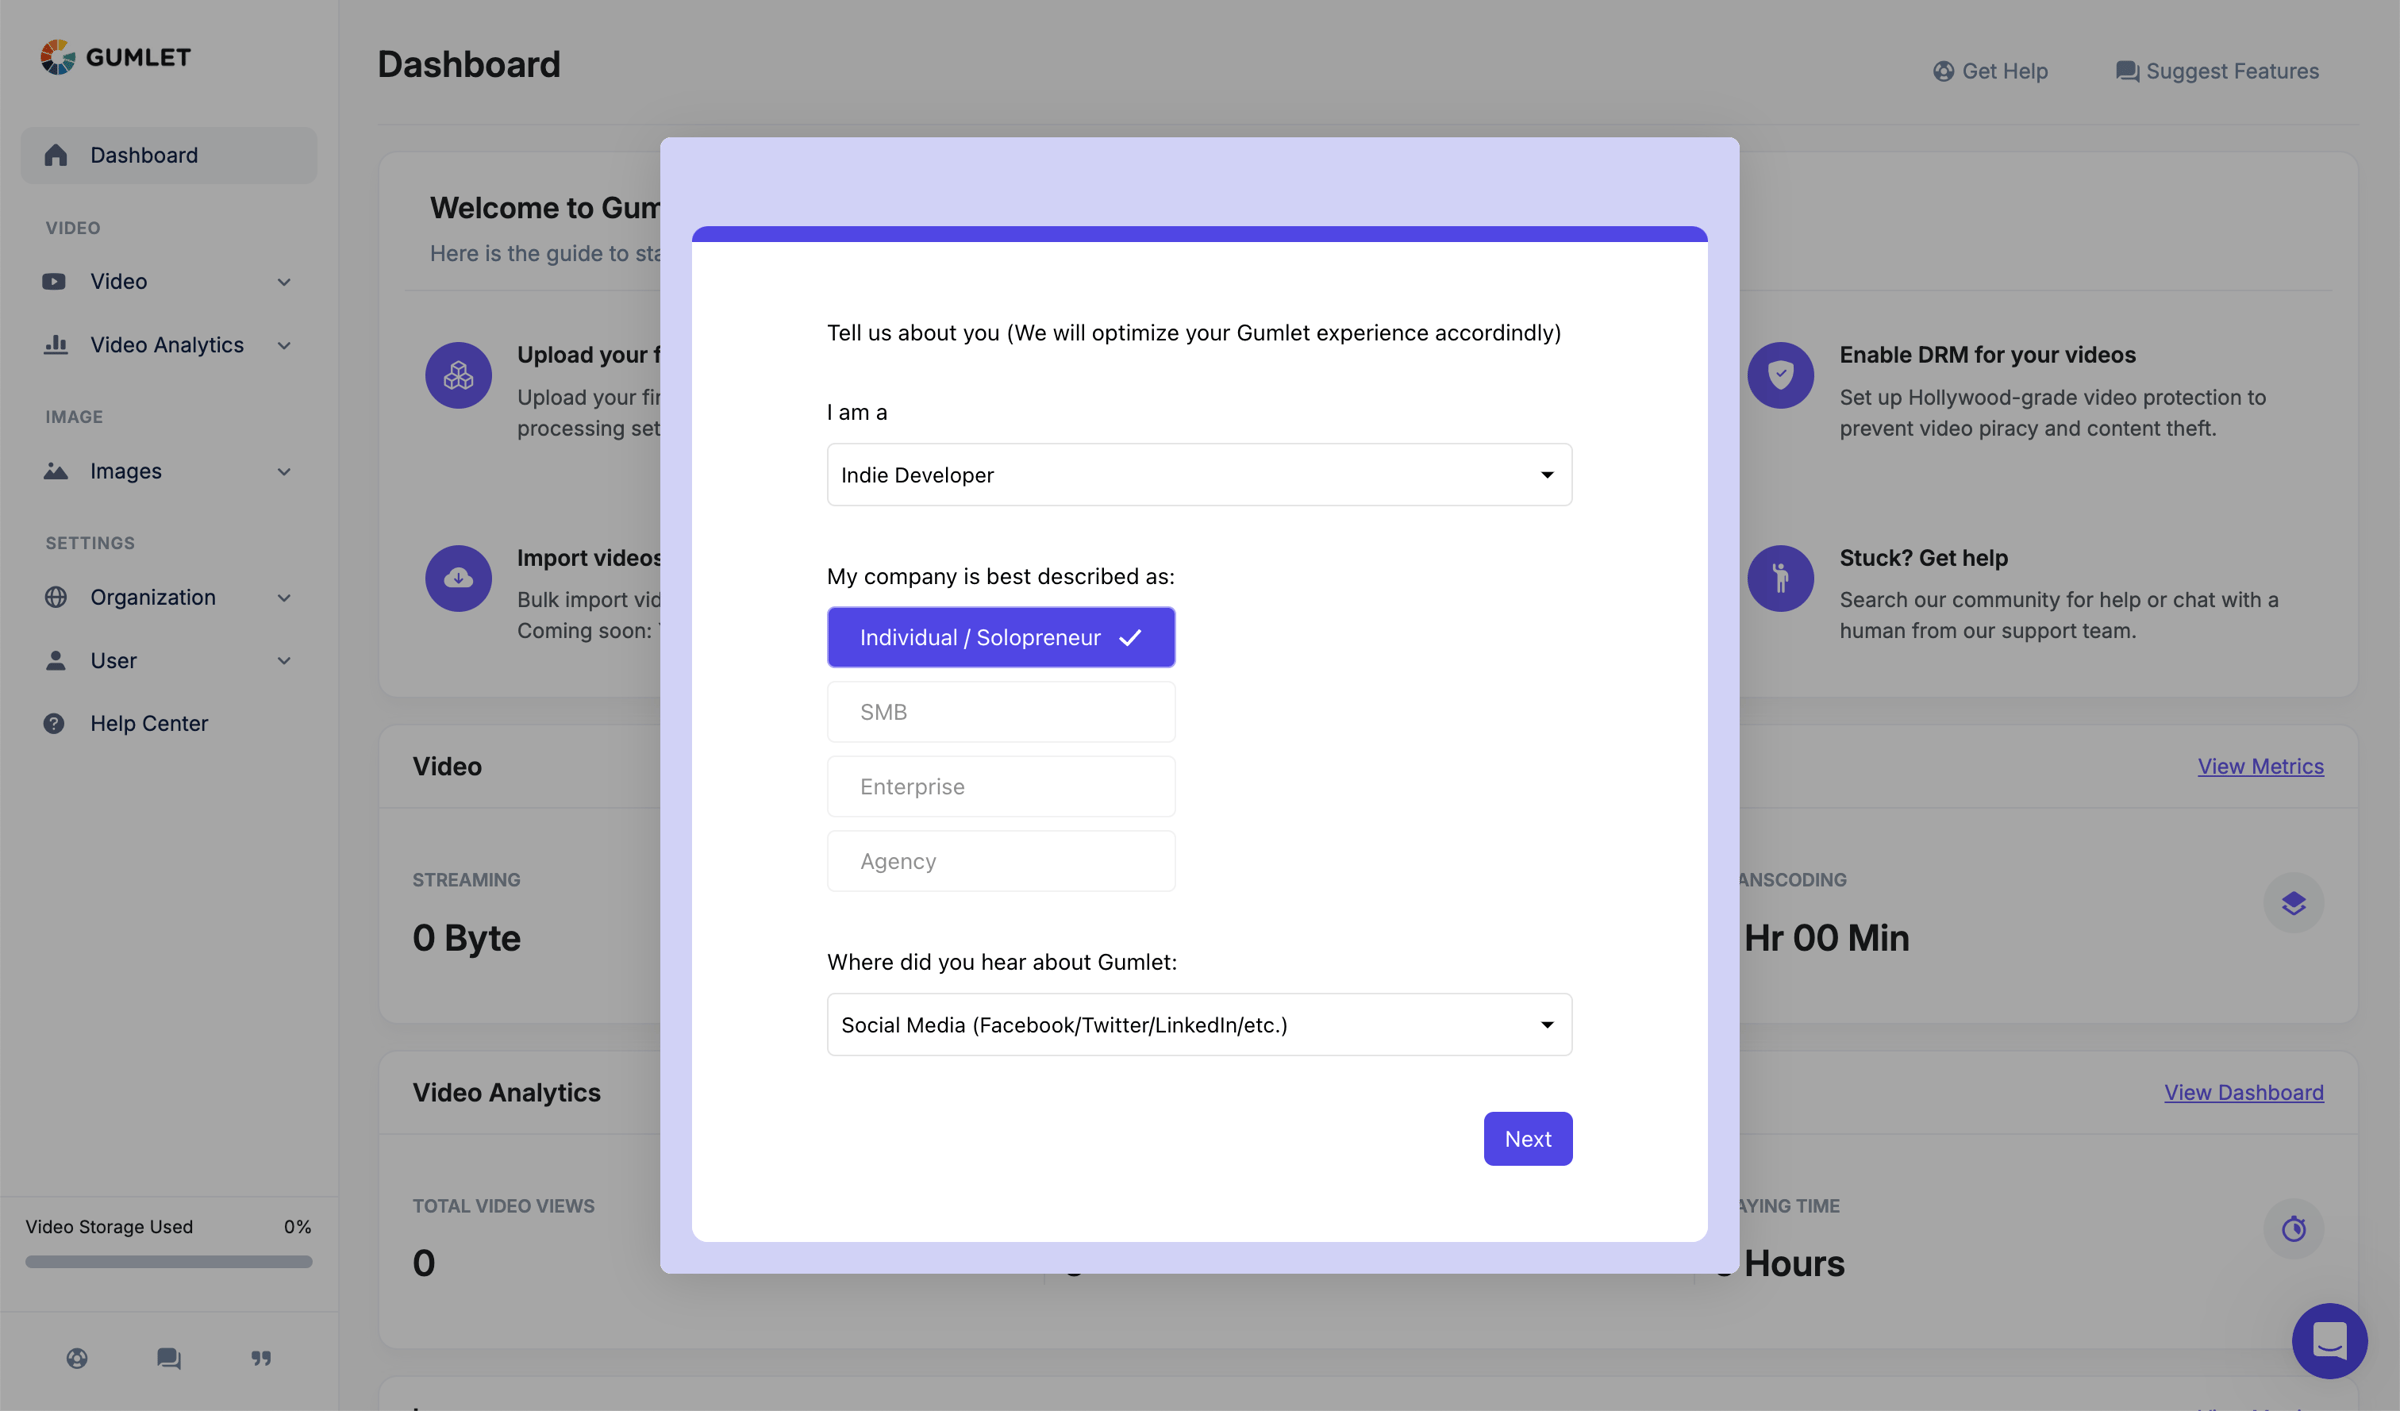Click the Enable DRM shield icon
The image size is (2400, 1411).
(1781, 375)
